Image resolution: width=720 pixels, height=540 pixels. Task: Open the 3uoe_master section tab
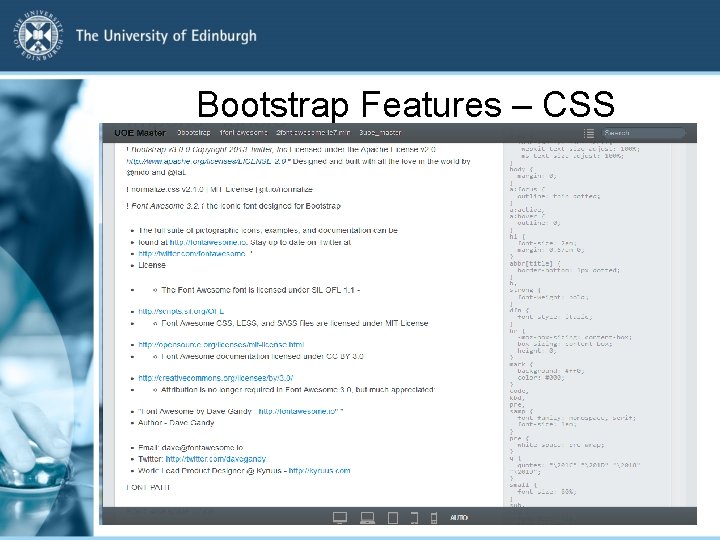pyautogui.click(x=380, y=133)
